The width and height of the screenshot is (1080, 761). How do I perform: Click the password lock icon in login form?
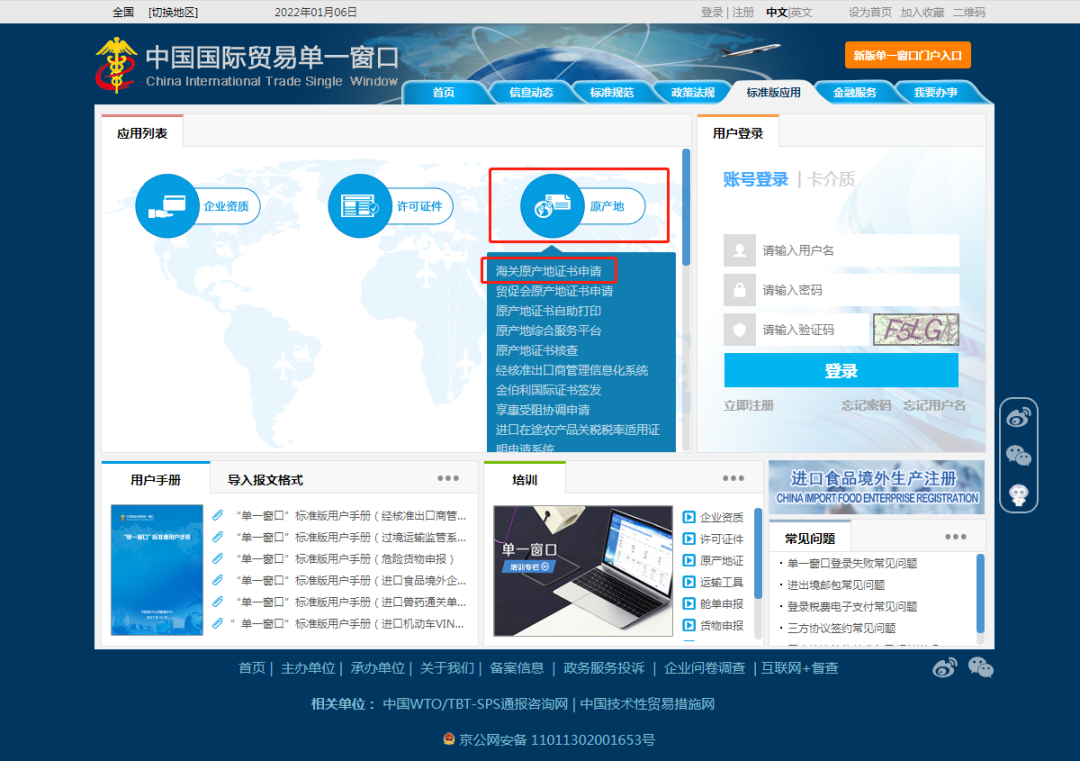click(738, 290)
